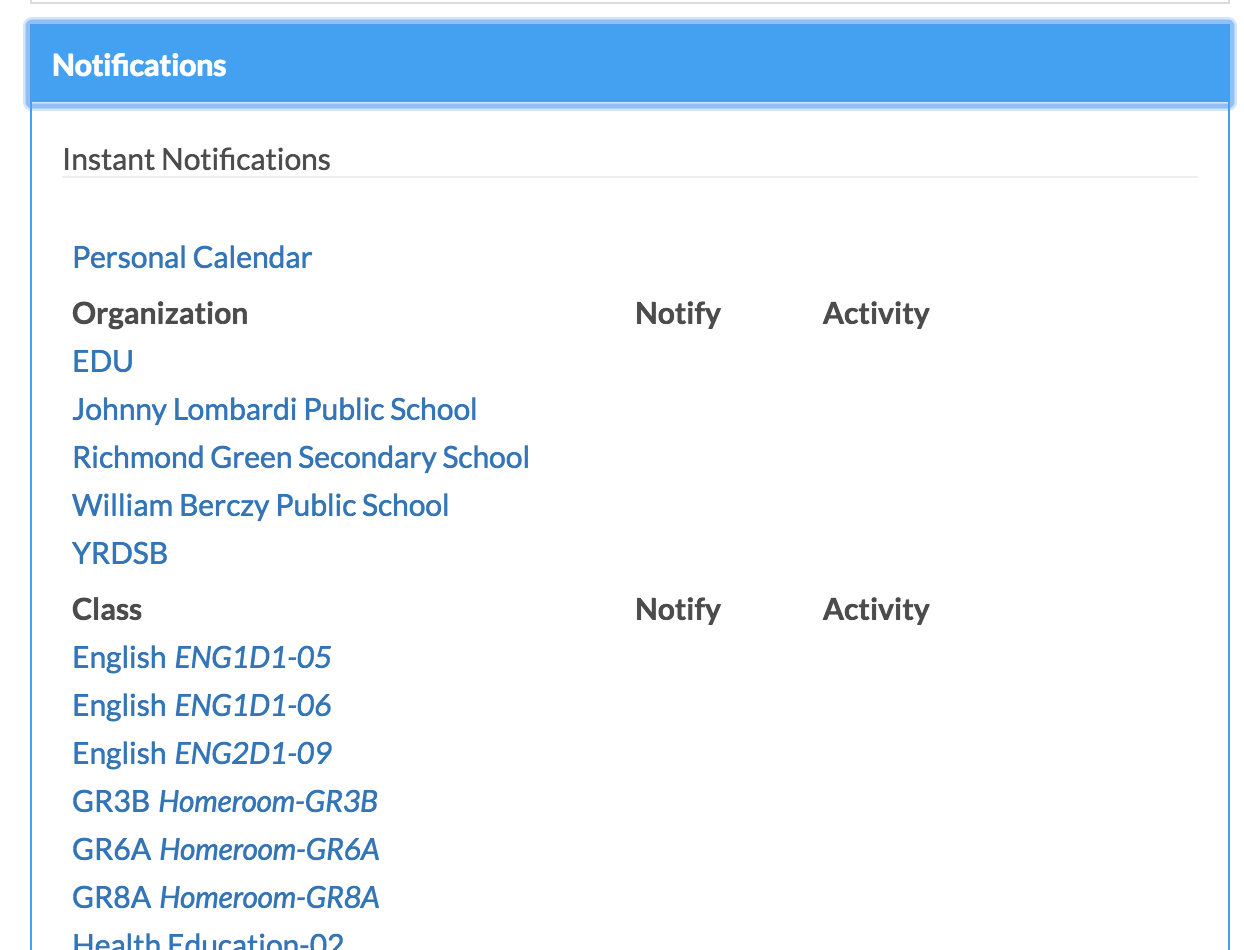Open English ENG1D1-05 class
1244x950 pixels.
[202, 657]
